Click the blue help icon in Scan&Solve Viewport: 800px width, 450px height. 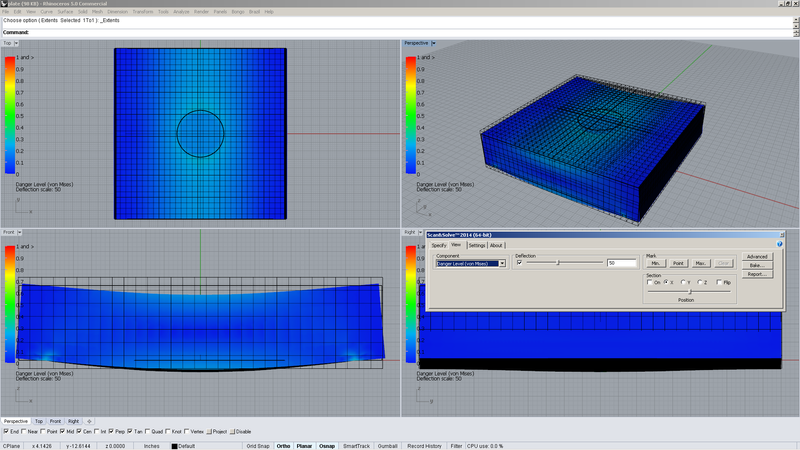click(x=779, y=244)
